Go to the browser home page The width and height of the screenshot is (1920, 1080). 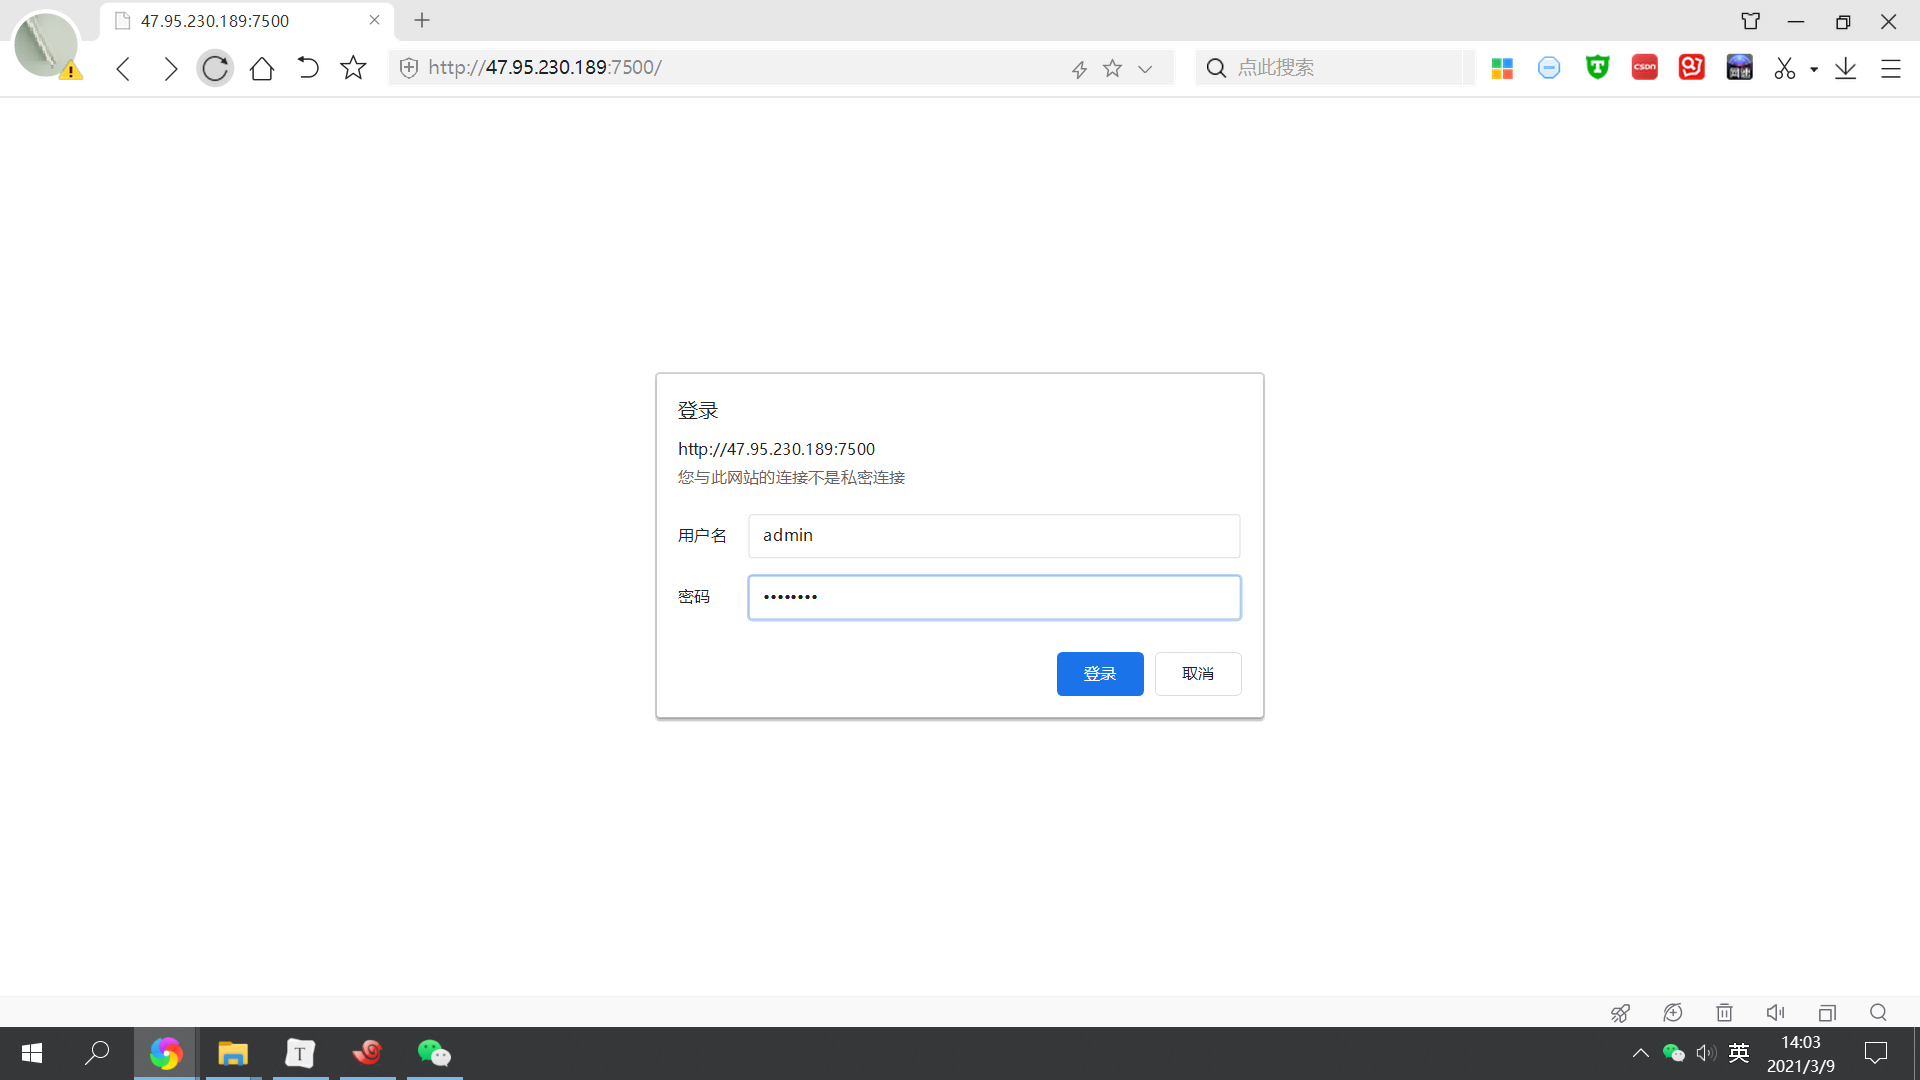[262, 67]
